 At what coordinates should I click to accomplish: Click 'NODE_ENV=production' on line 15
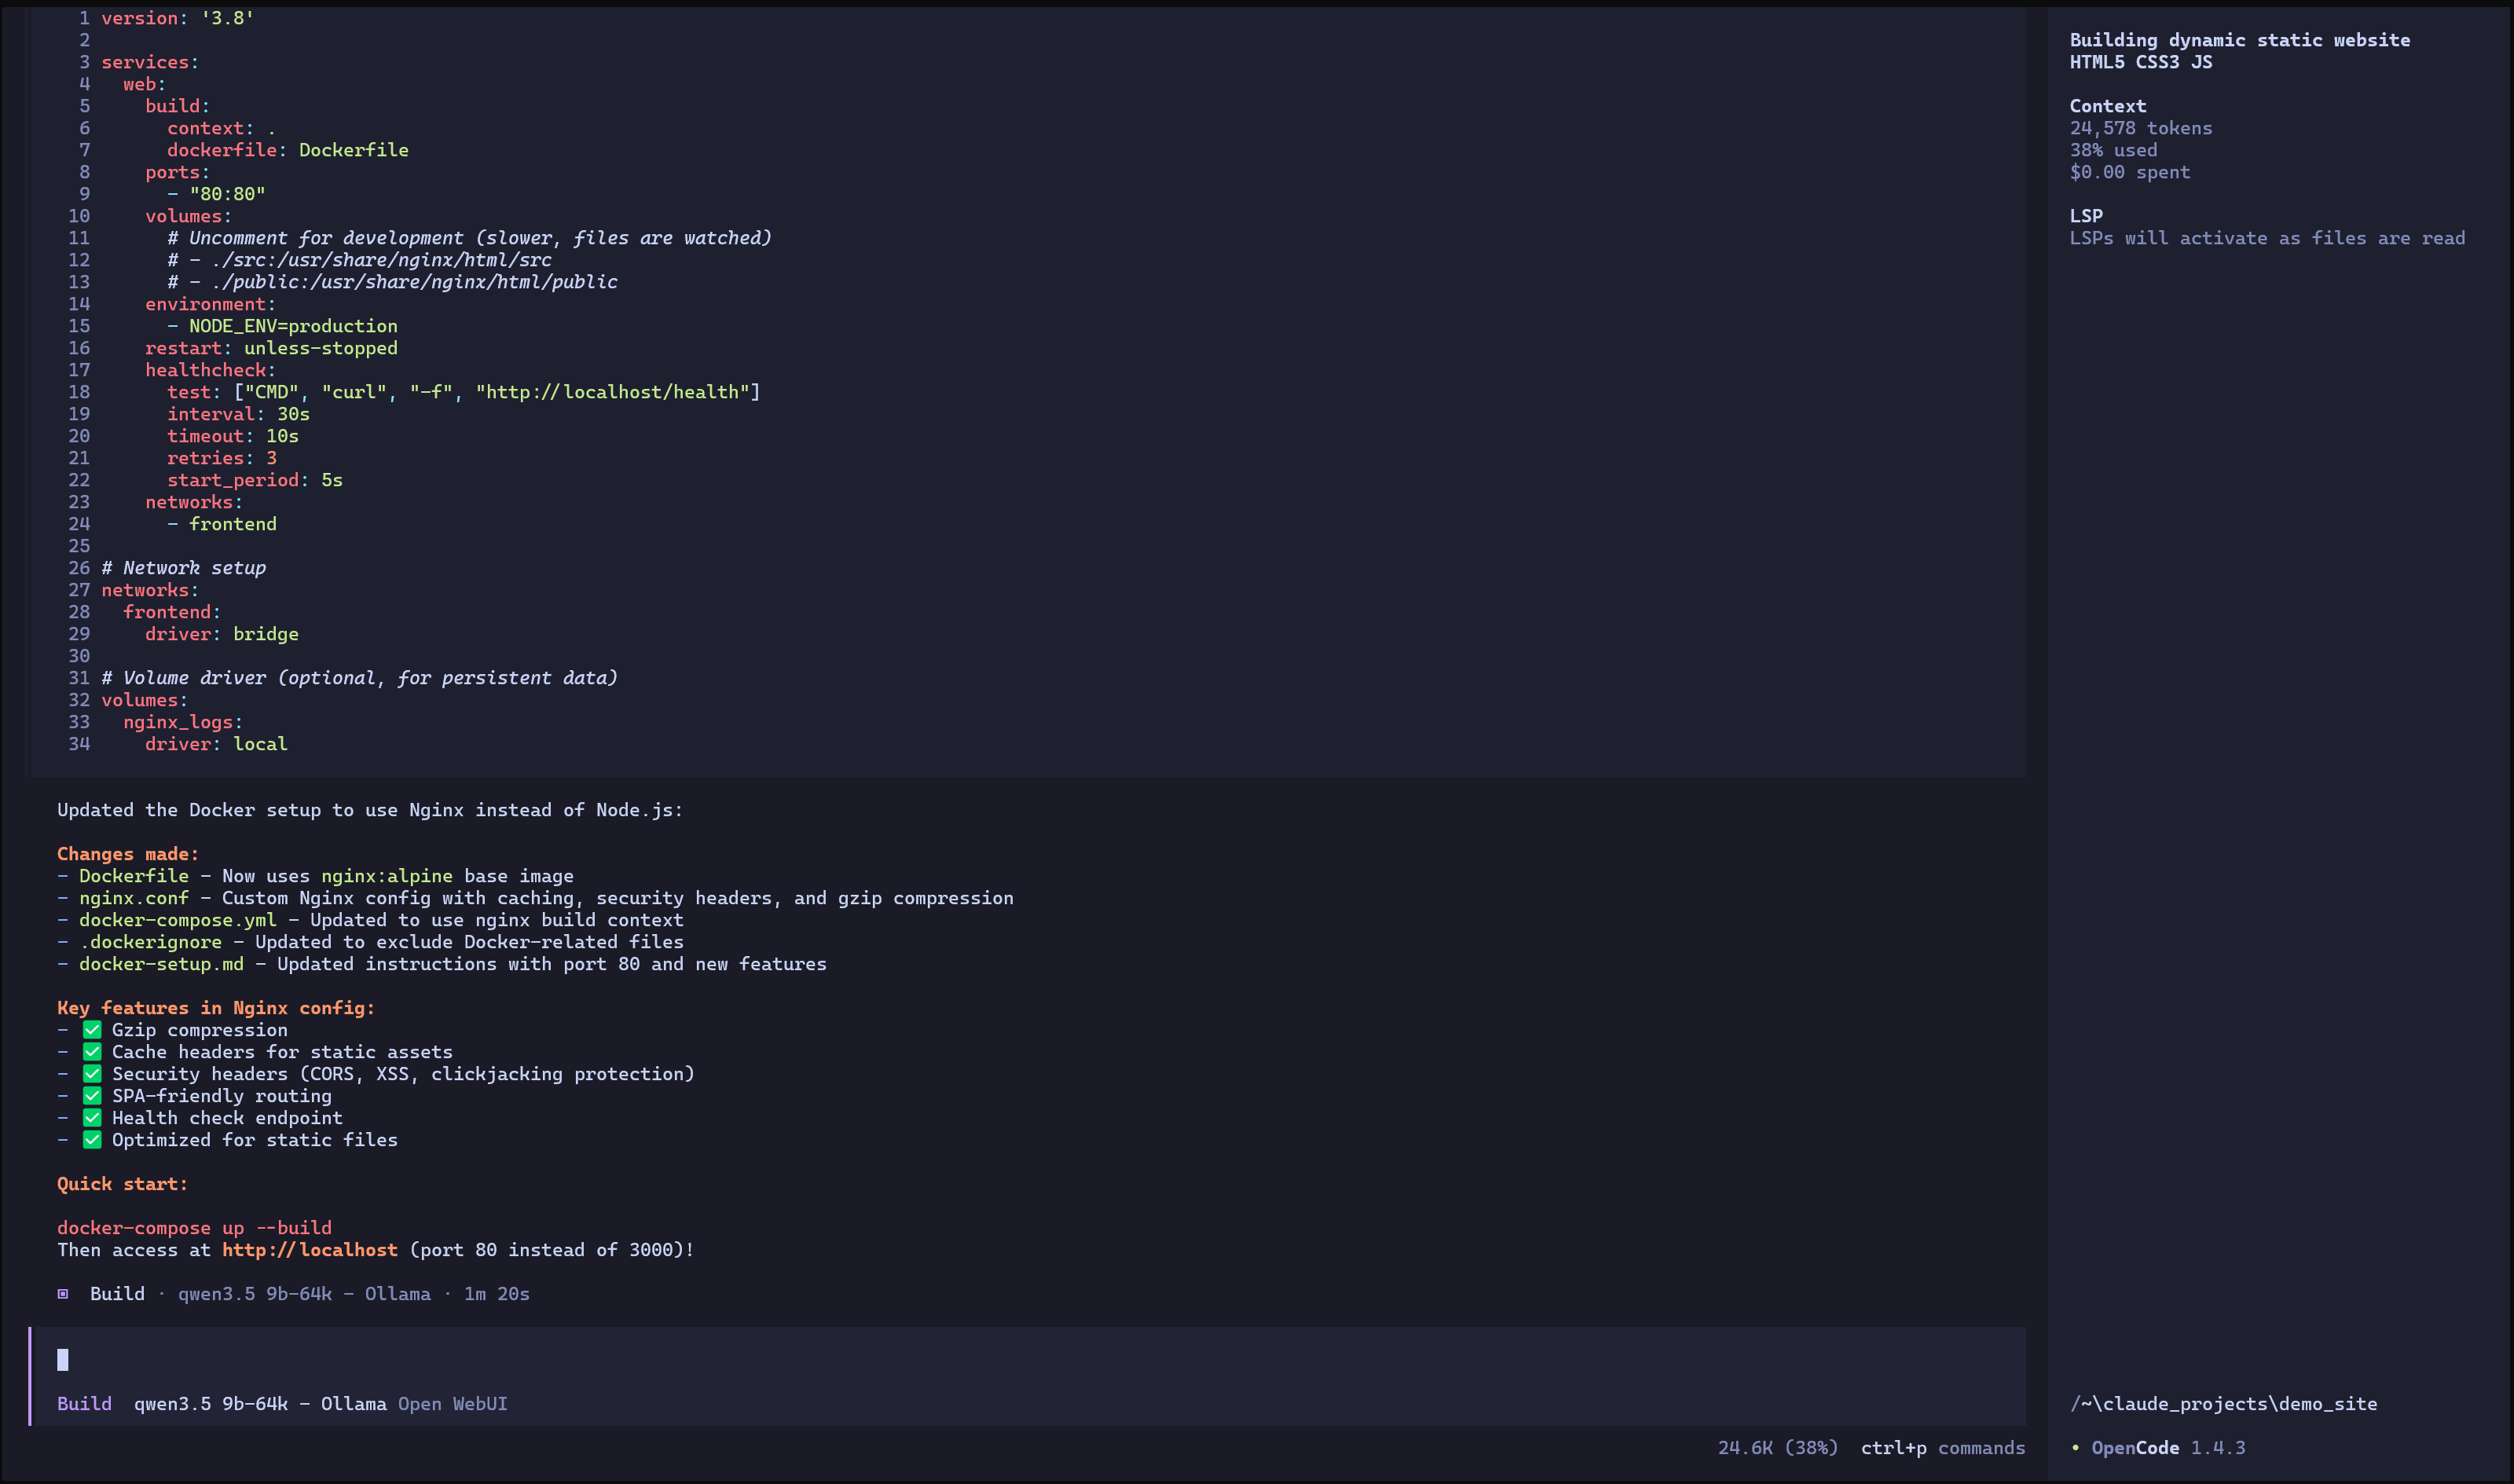293,326
